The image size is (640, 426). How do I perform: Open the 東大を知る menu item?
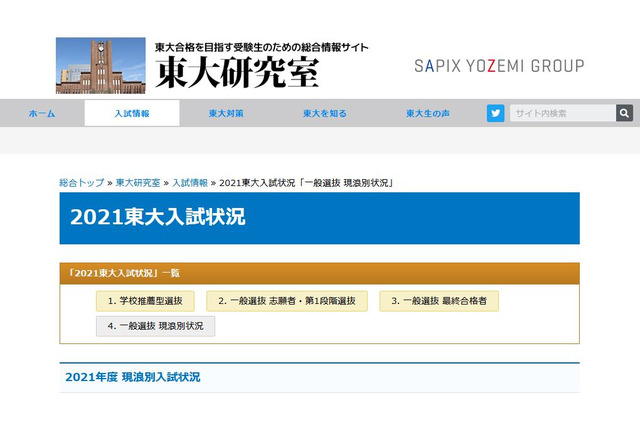click(x=325, y=113)
